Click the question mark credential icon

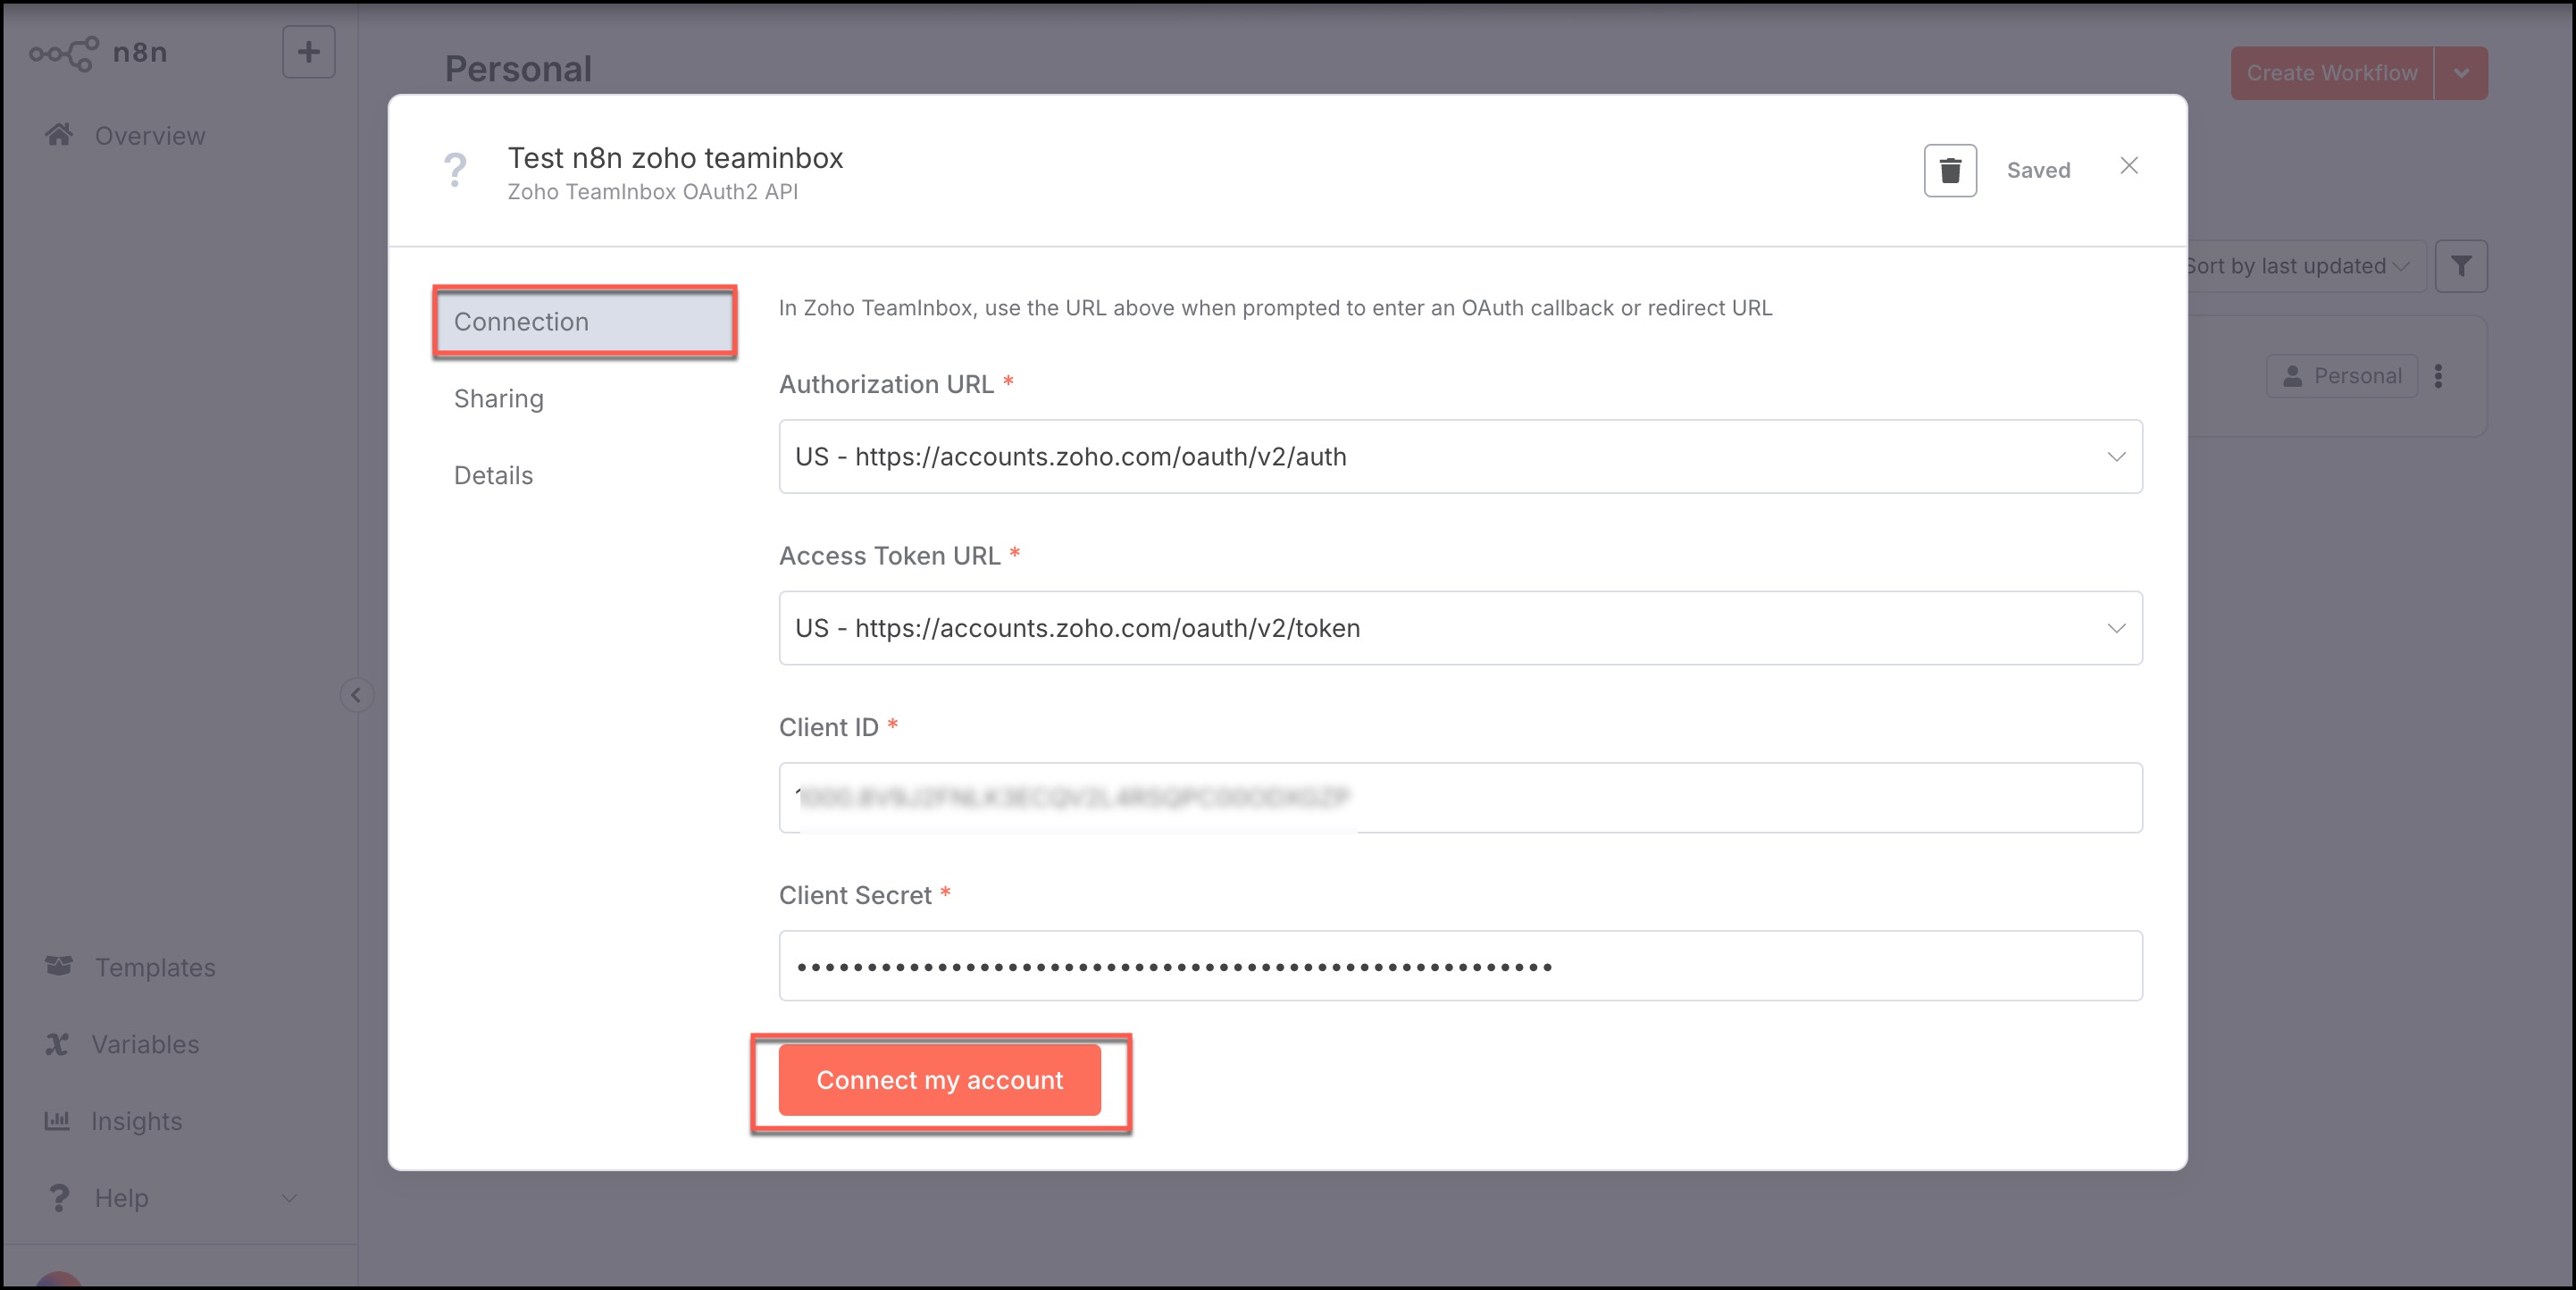[x=455, y=170]
